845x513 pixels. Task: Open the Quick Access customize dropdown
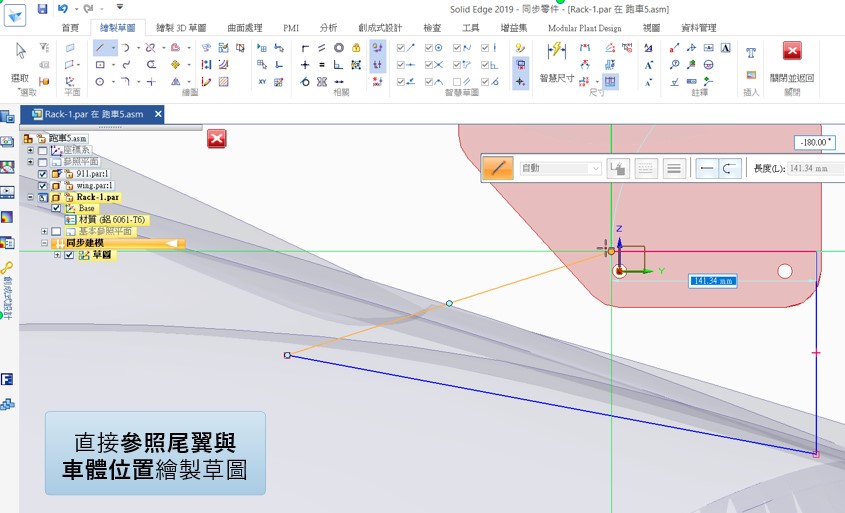(120, 8)
